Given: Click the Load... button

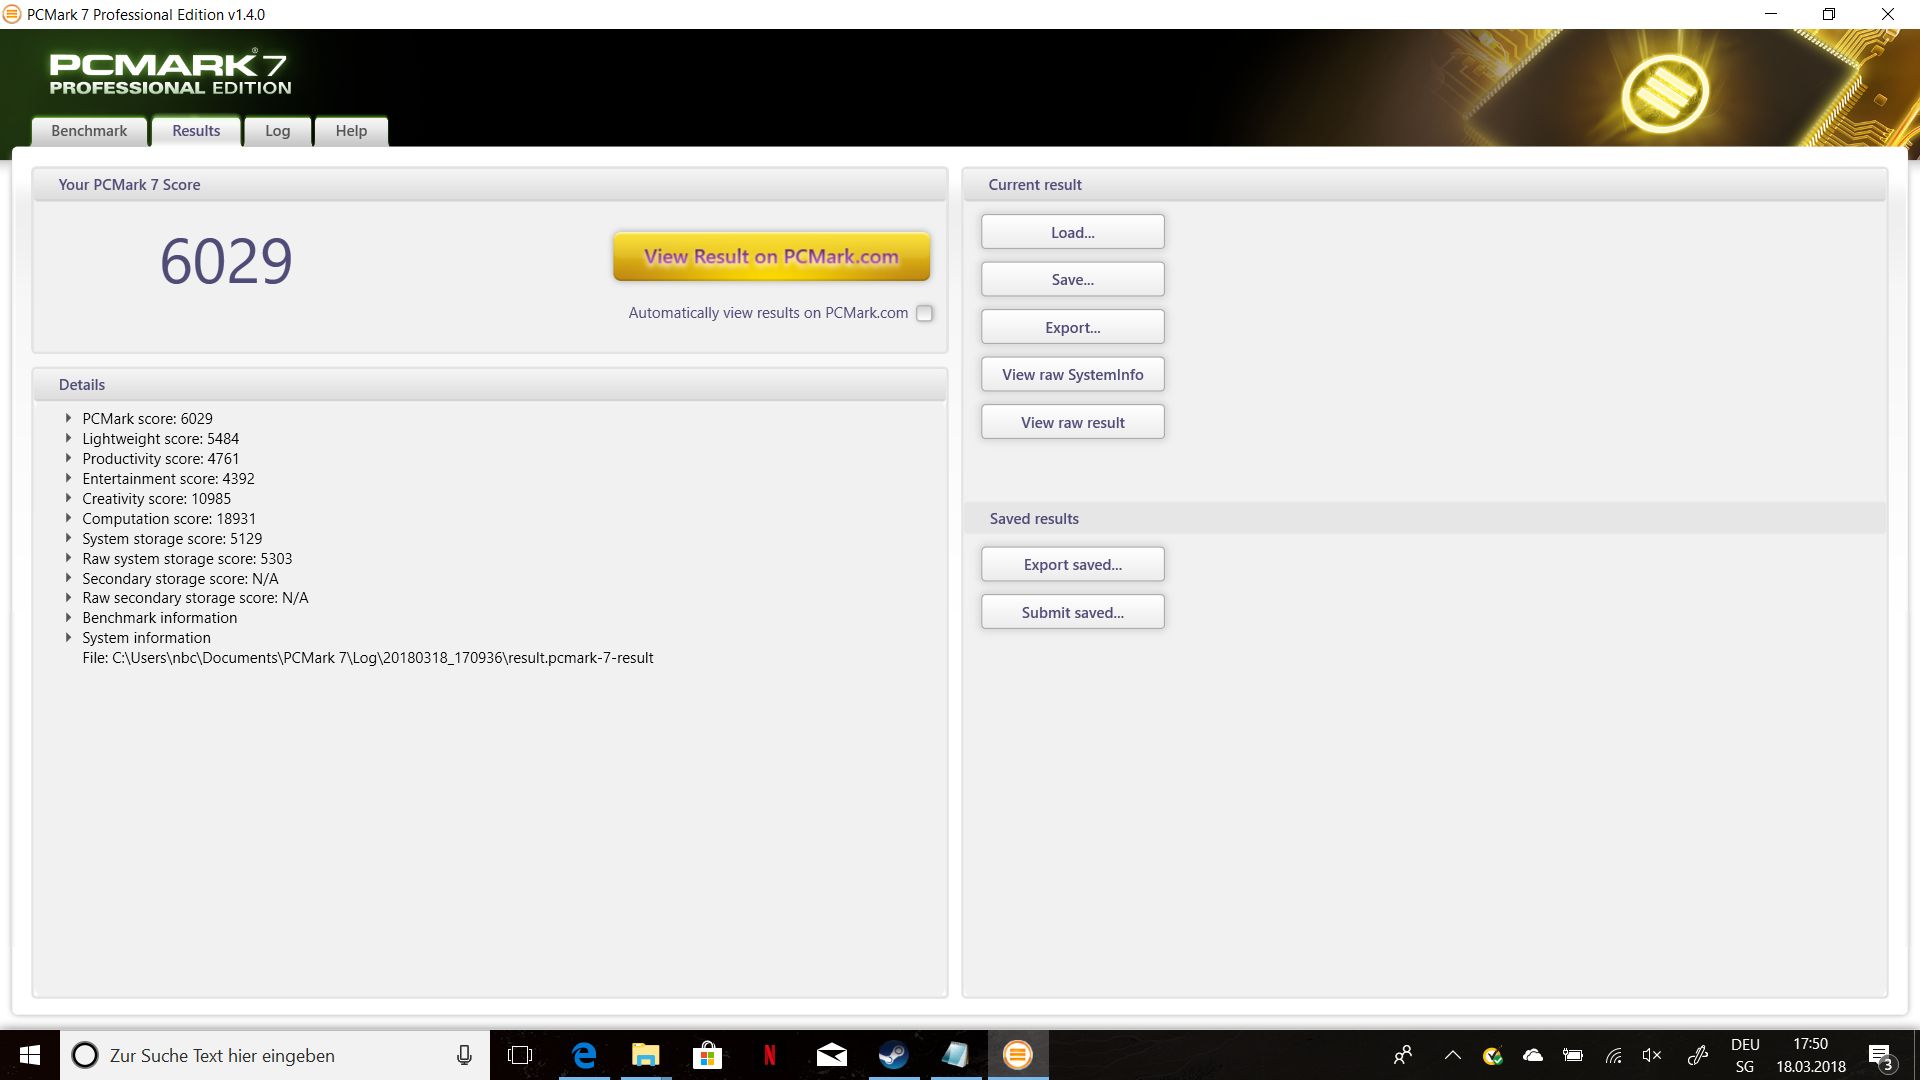Looking at the screenshot, I should click(1072, 232).
